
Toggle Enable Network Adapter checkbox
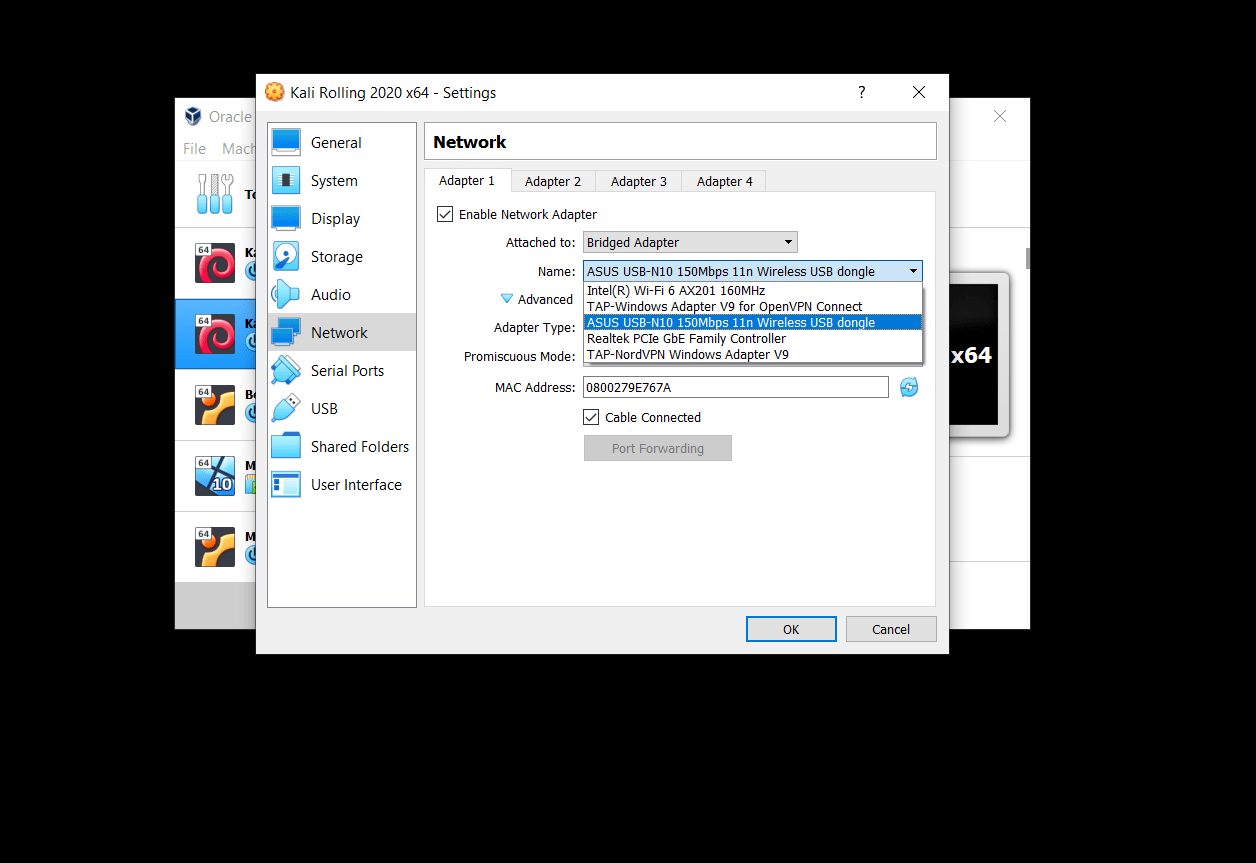point(445,214)
